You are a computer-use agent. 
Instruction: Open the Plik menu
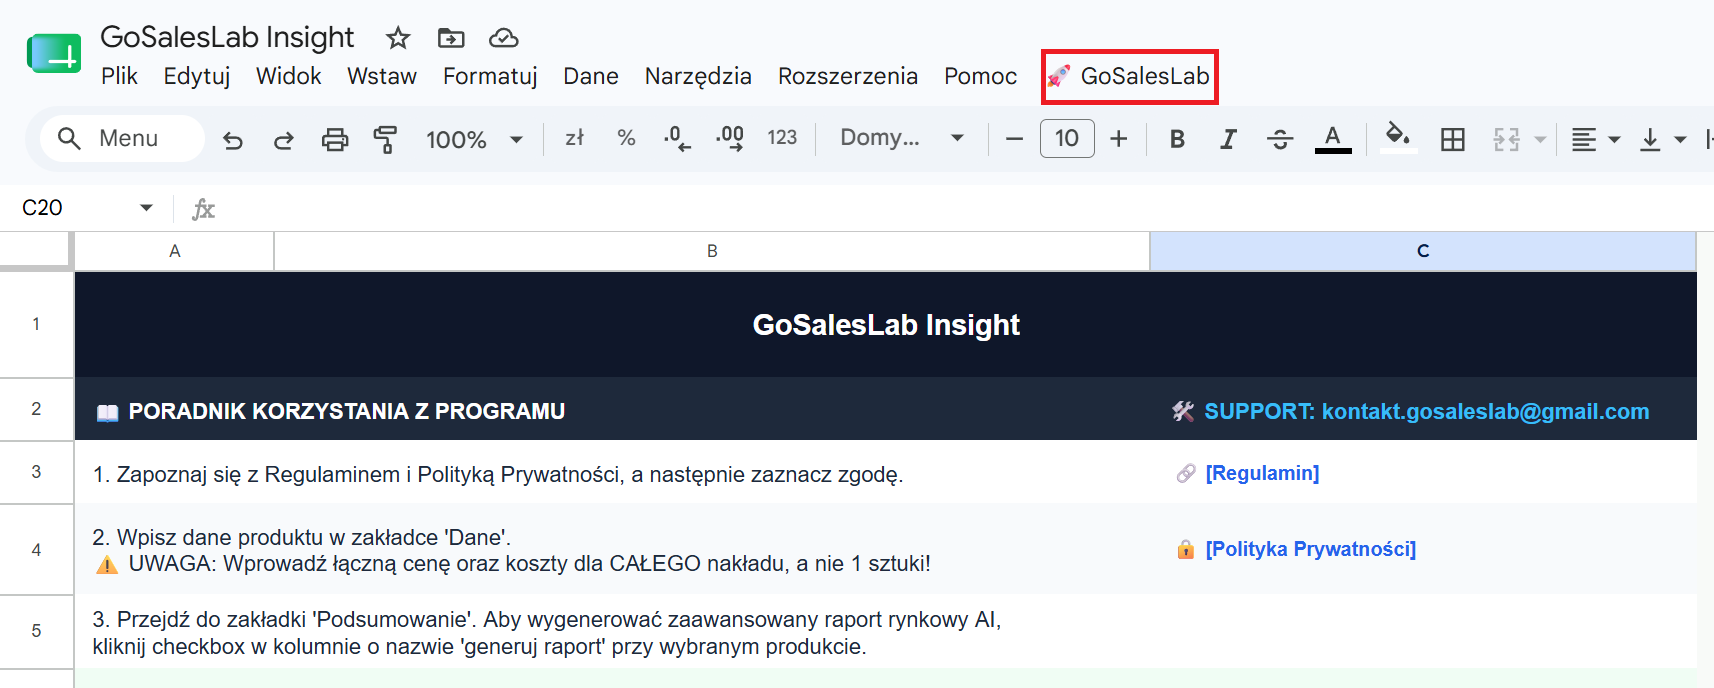[119, 76]
